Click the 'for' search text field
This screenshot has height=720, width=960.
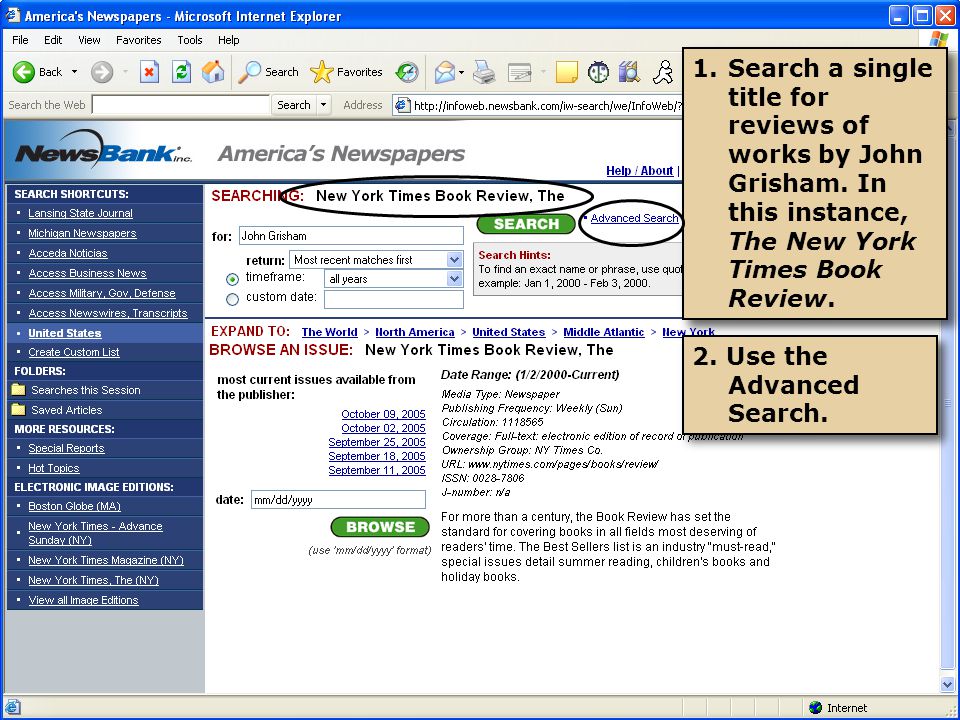pyautogui.click(x=351, y=236)
